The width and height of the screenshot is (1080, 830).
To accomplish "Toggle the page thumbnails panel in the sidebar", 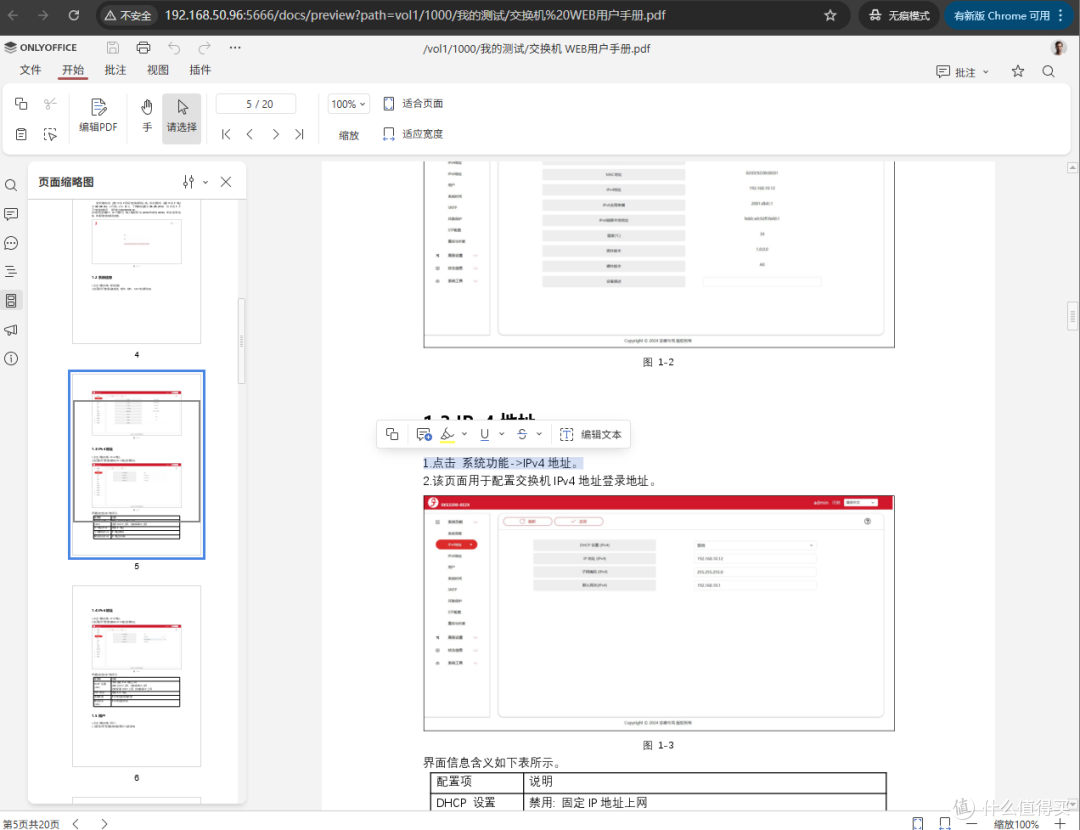I will point(11,300).
